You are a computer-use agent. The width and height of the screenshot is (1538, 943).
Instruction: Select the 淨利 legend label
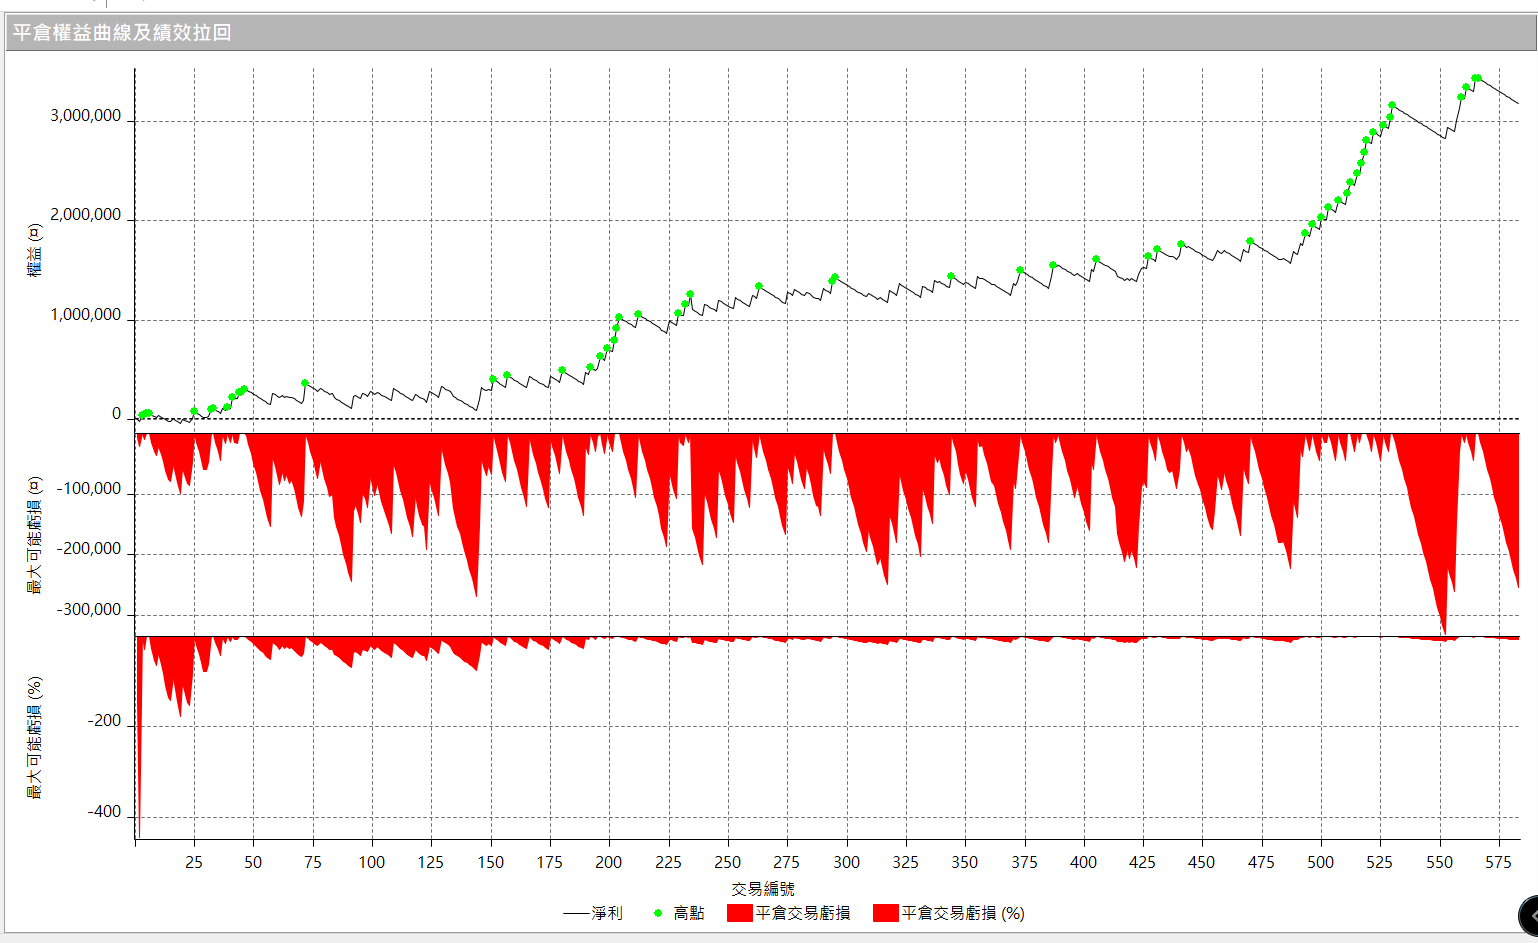pos(607,913)
